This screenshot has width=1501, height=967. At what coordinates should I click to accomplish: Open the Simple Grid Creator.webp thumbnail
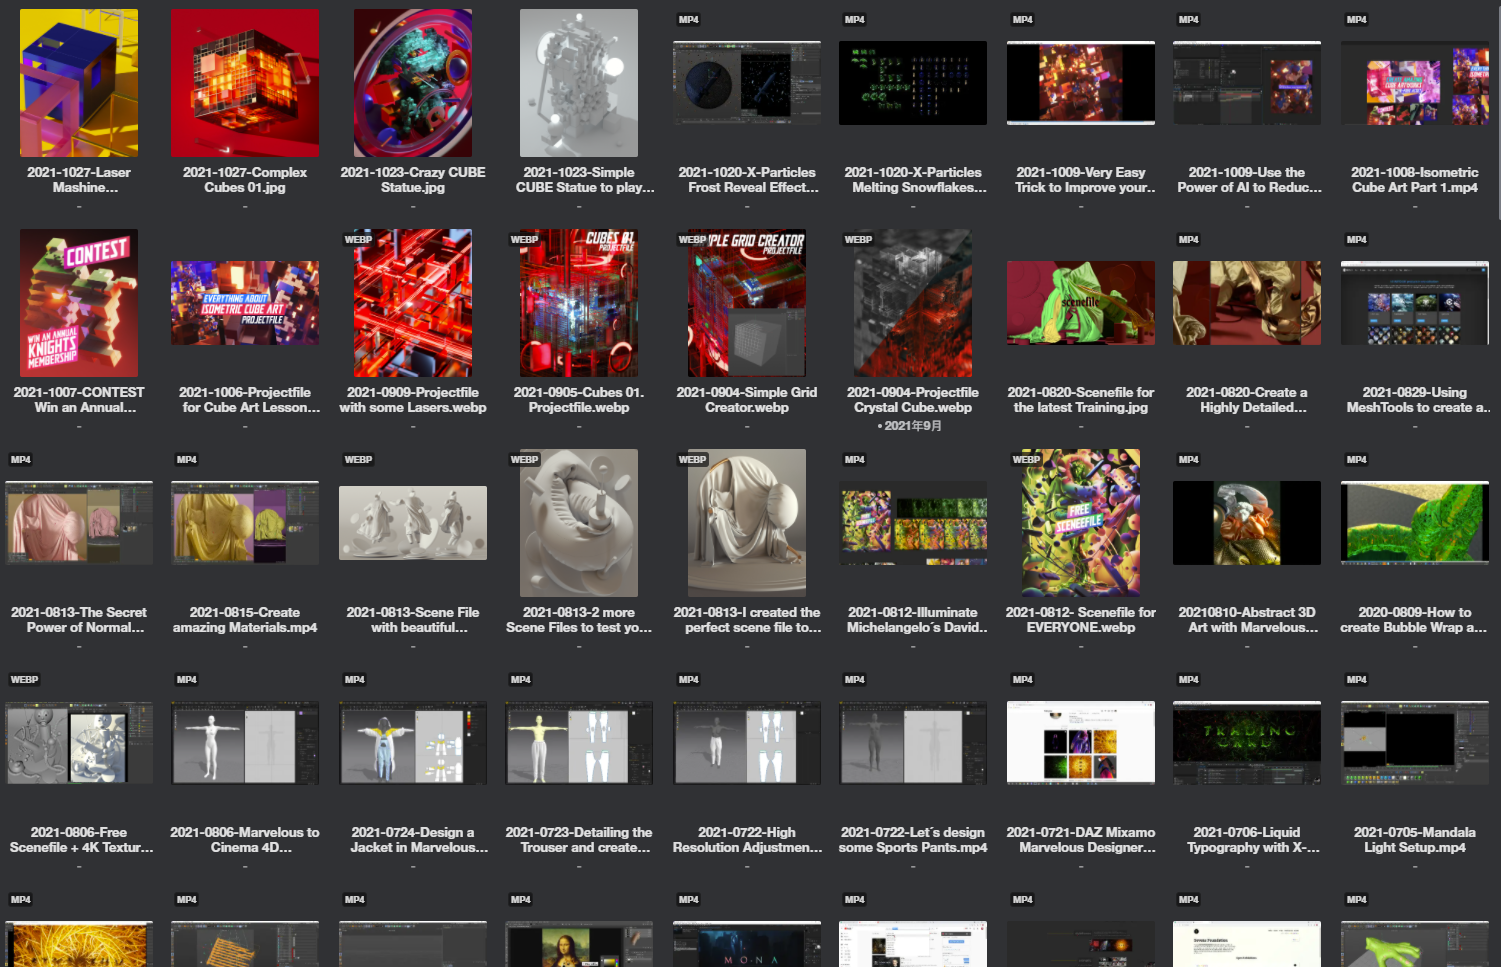747,303
